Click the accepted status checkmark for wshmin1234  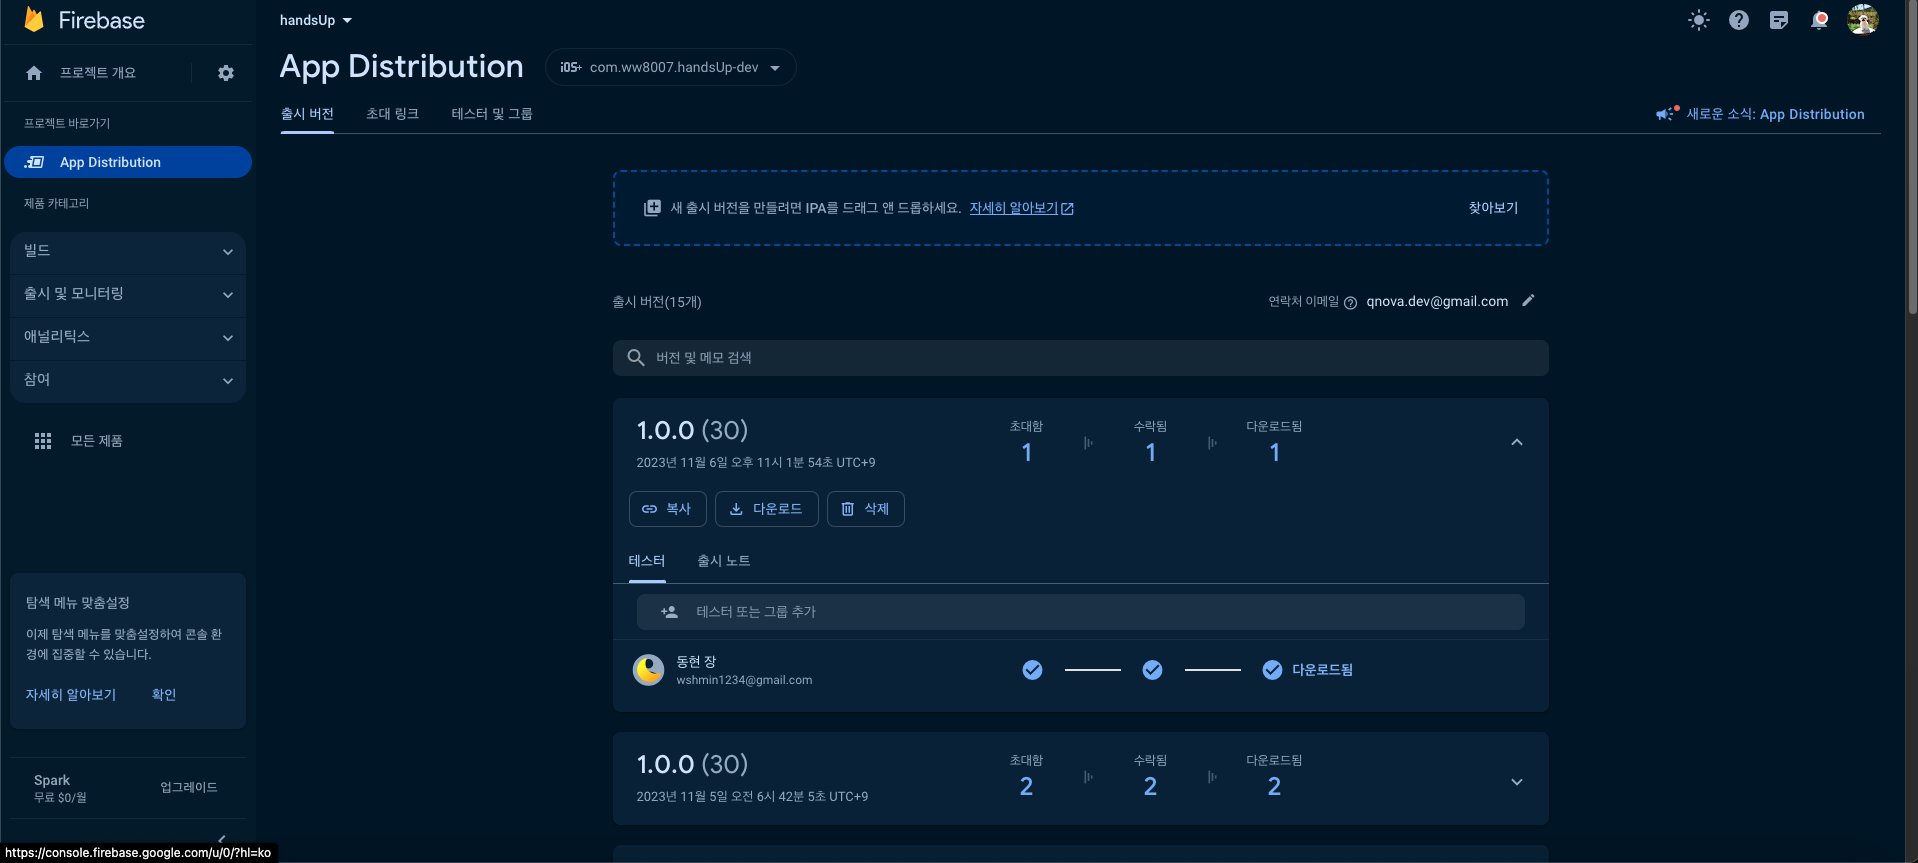pos(1153,670)
